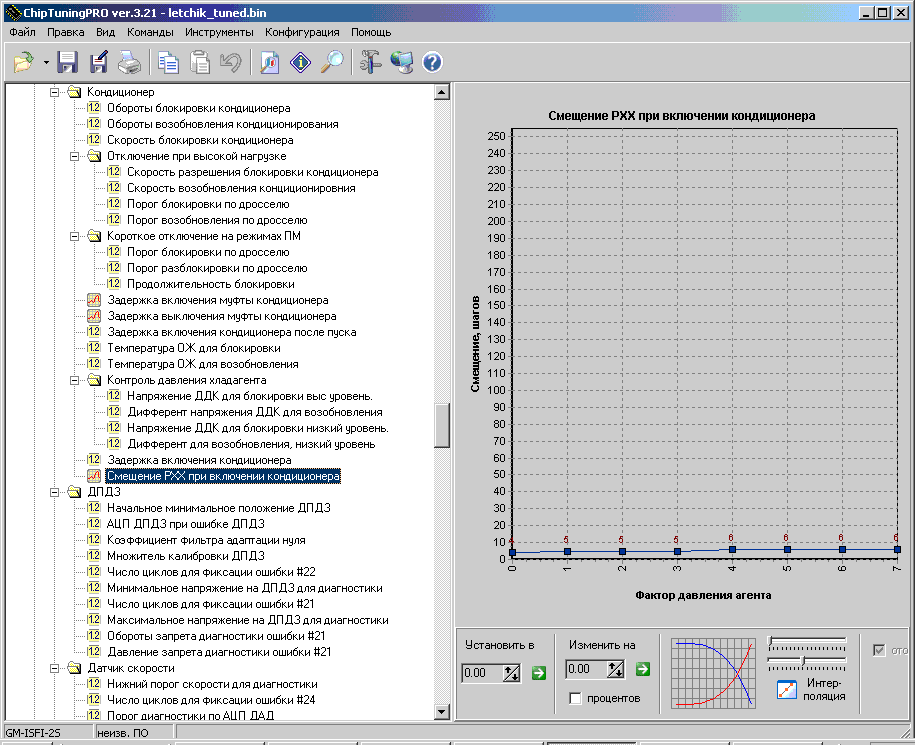Click the copy icon in toolbar
The width and height of the screenshot is (915, 745).
tap(169, 63)
